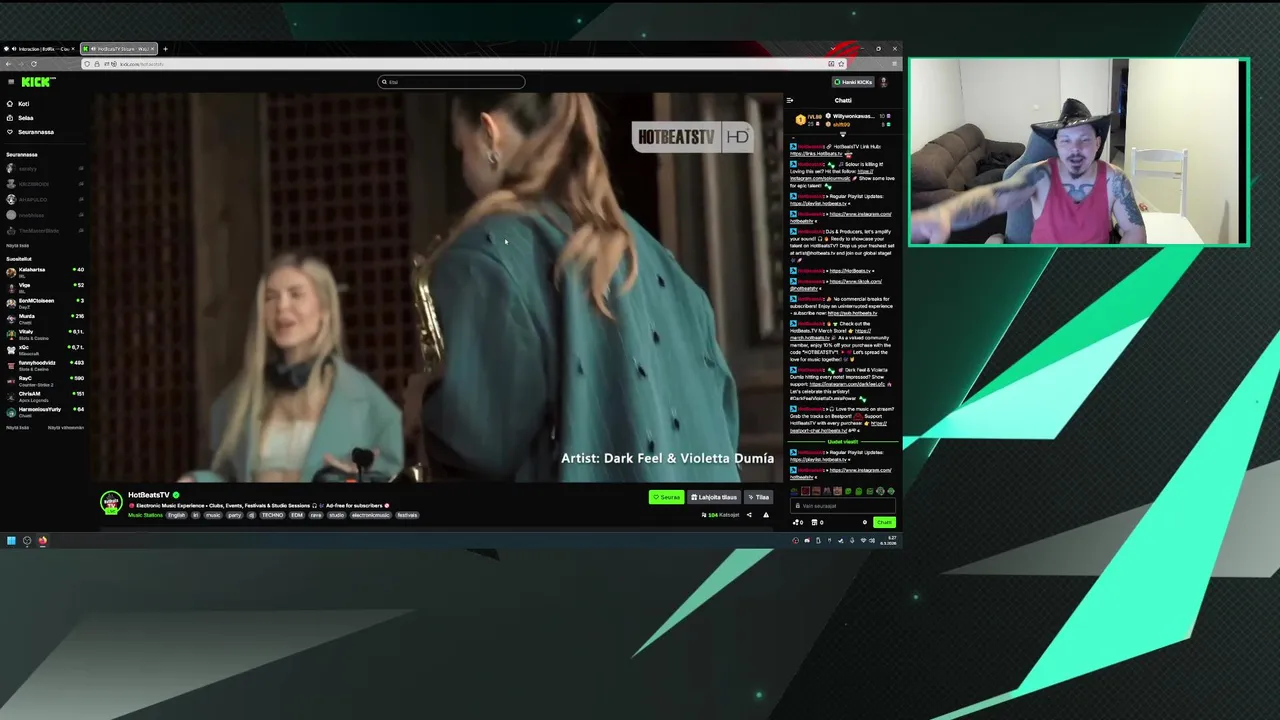This screenshot has width=1280, height=720.
Task: Click the HotBeatsTV channel name
Action: (x=149, y=495)
